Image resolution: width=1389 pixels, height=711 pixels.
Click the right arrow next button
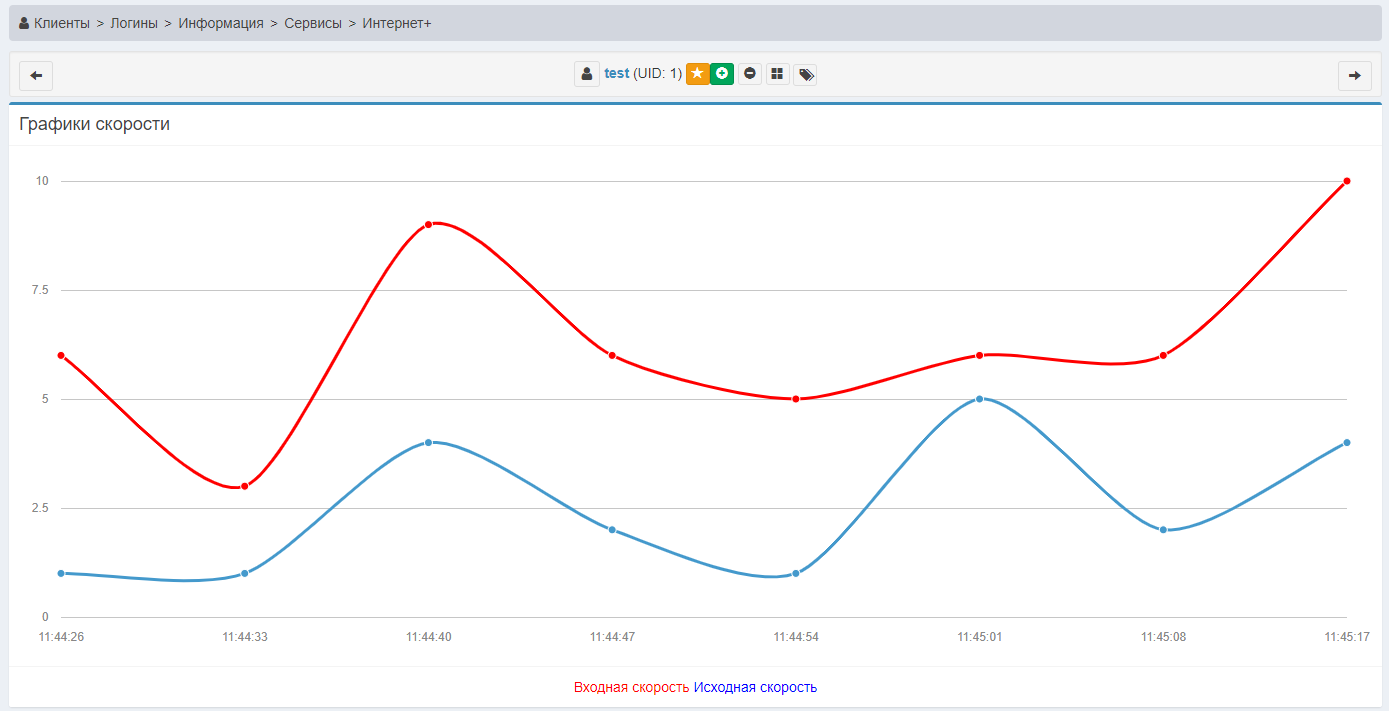[1354, 75]
